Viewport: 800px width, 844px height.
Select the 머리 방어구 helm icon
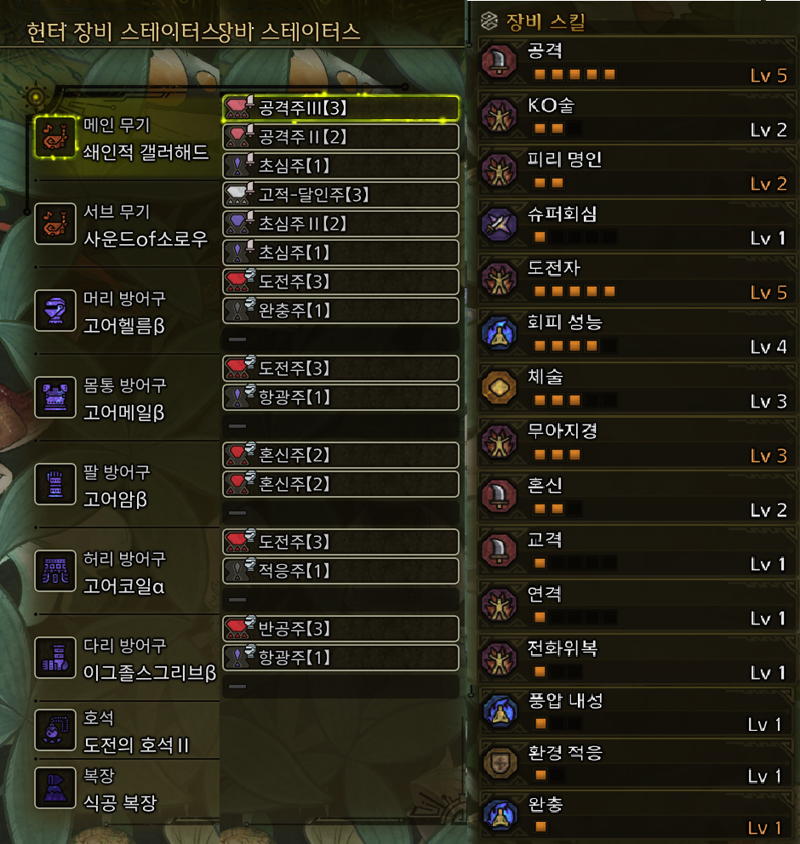[55, 311]
